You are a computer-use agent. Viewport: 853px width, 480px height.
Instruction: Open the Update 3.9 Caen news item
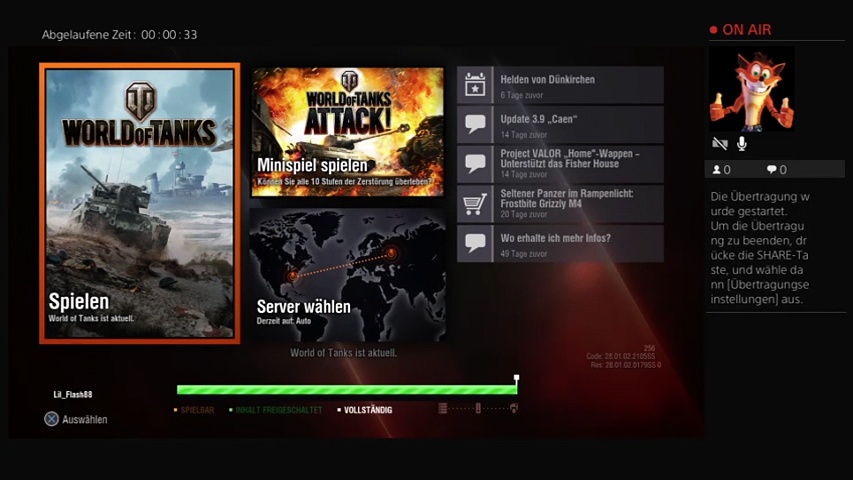[579, 125]
